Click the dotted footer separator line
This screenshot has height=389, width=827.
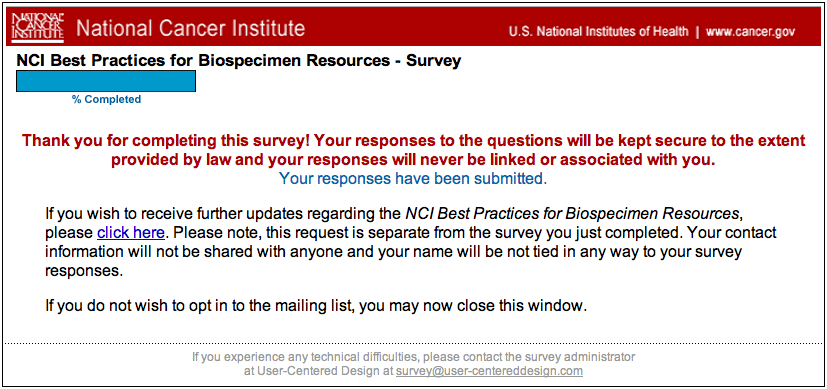[414, 344]
